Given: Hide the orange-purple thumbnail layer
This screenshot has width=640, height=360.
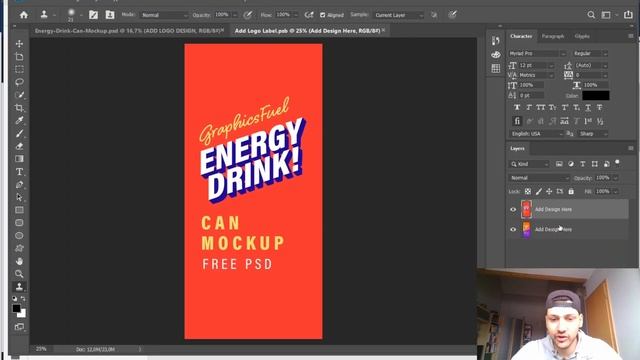Looking at the screenshot, I should coord(513,229).
